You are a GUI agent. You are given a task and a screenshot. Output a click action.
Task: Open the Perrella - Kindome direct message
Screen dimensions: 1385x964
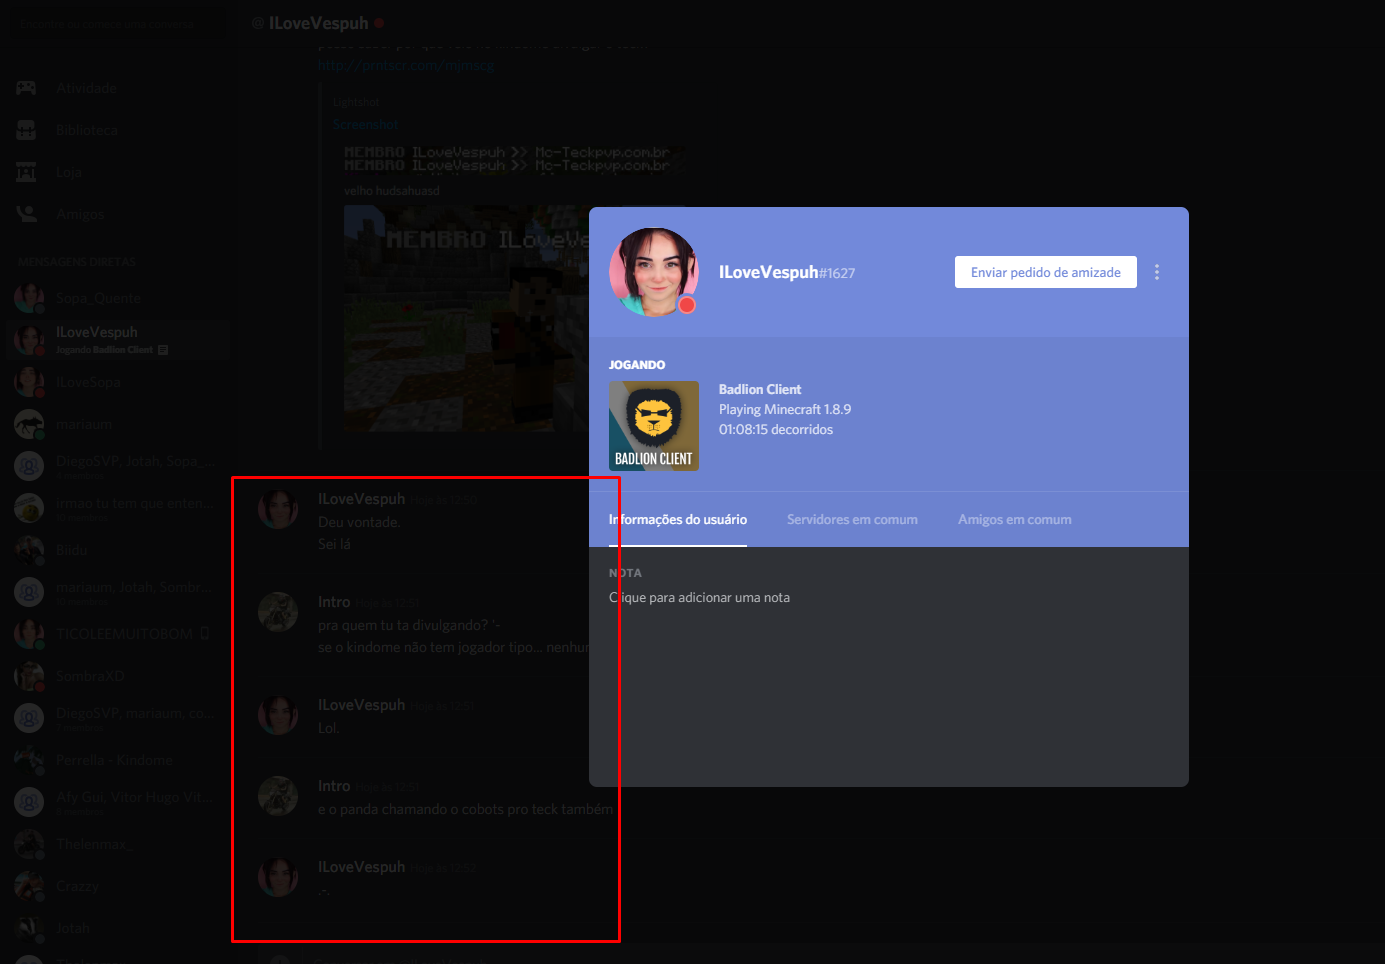118,760
